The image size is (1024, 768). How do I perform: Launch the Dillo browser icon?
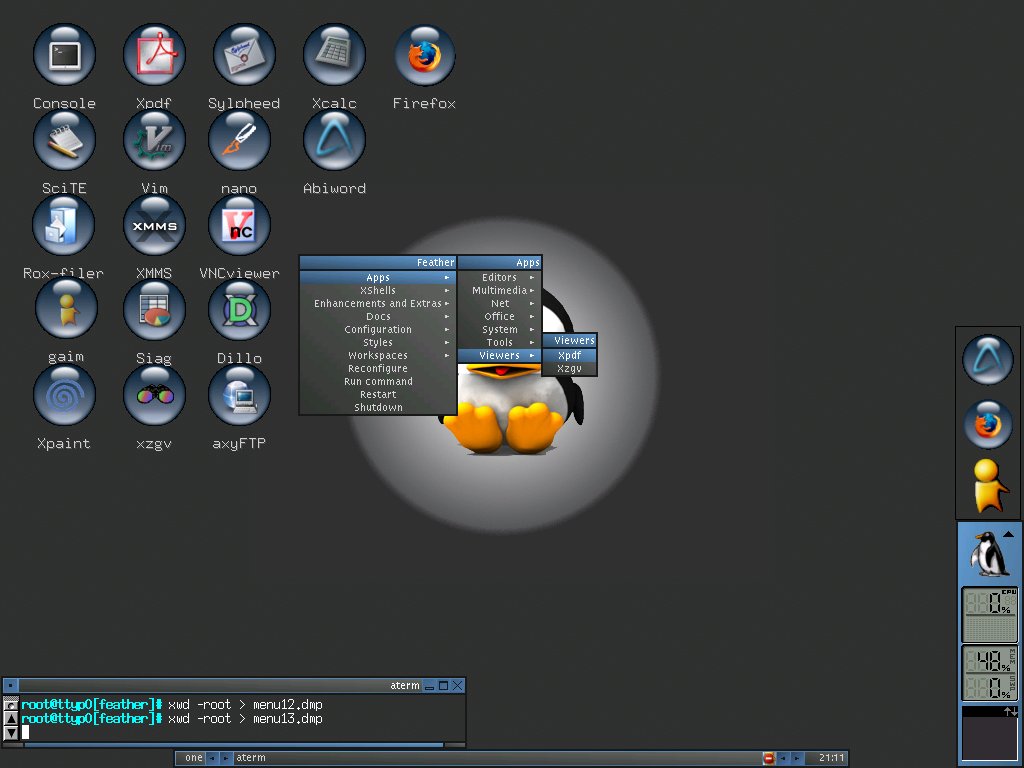(x=239, y=310)
